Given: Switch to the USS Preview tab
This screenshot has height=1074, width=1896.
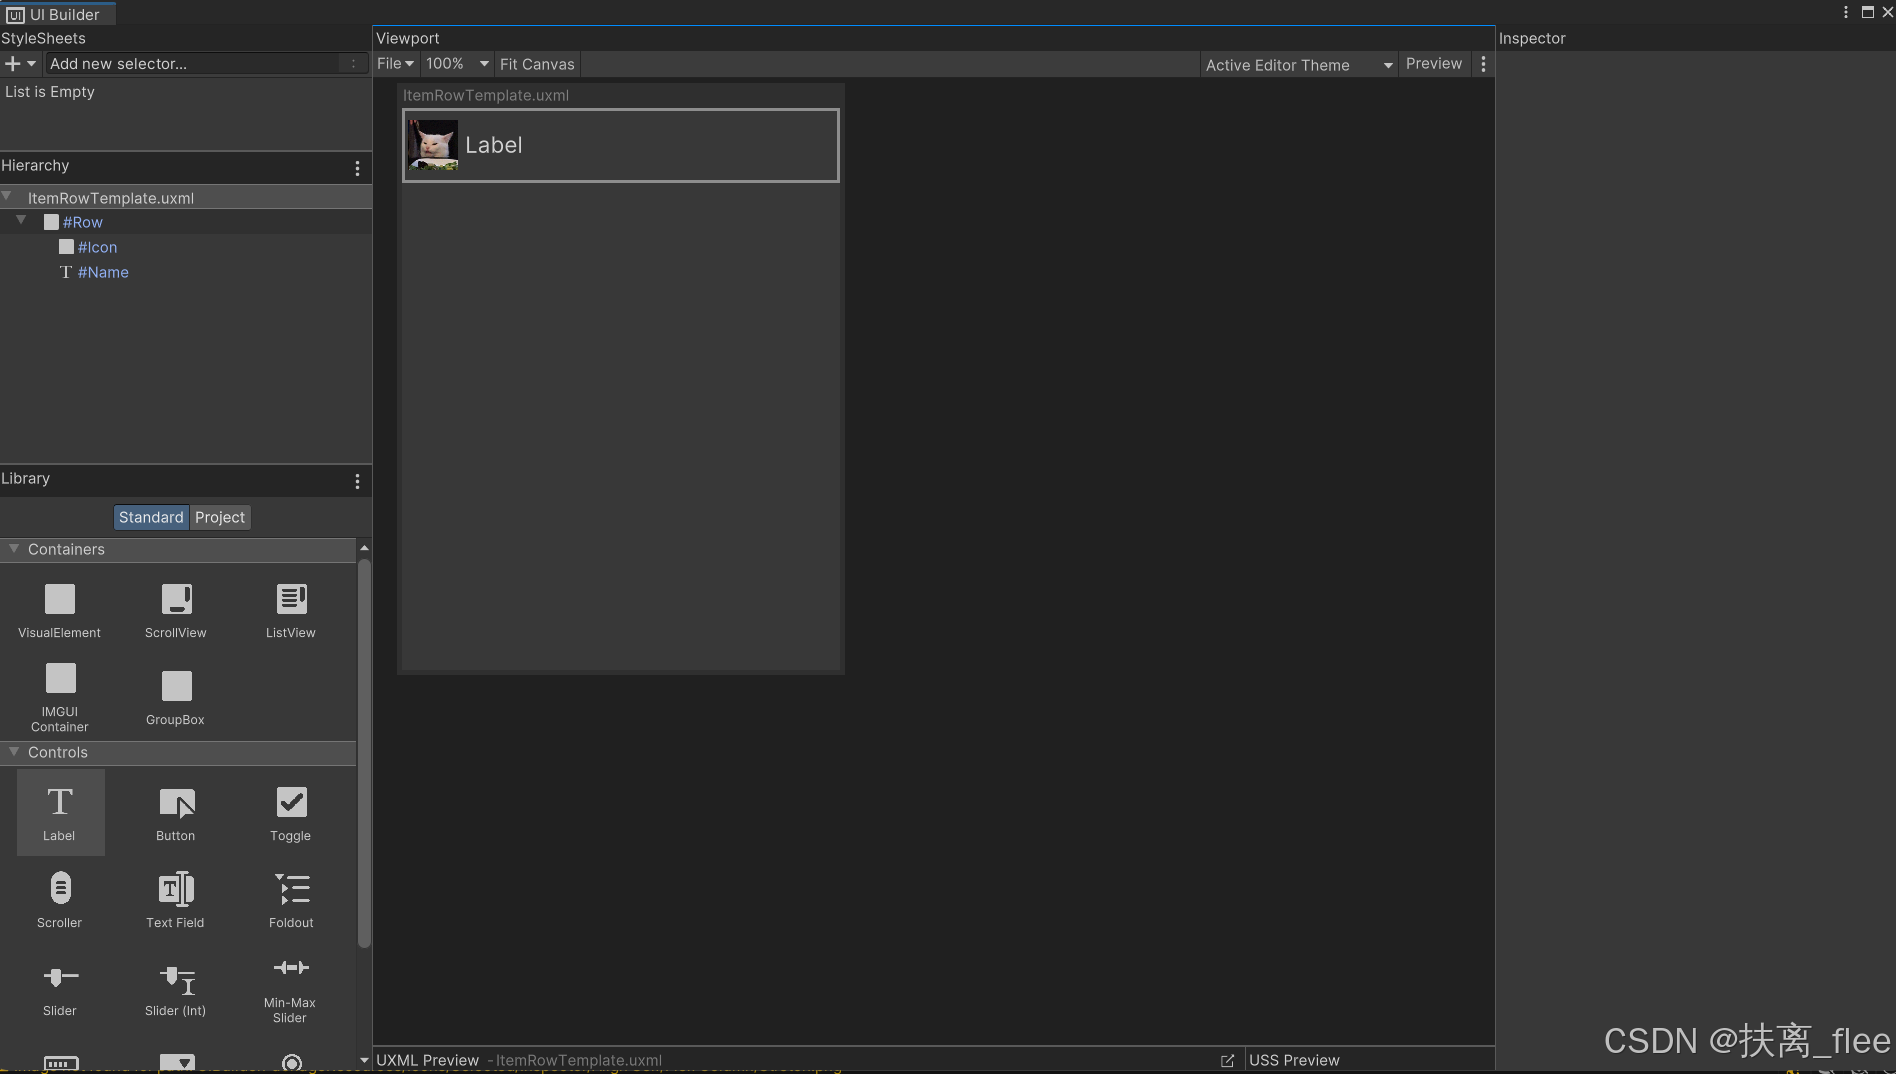Looking at the screenshot, I should coord(1293,1059).
